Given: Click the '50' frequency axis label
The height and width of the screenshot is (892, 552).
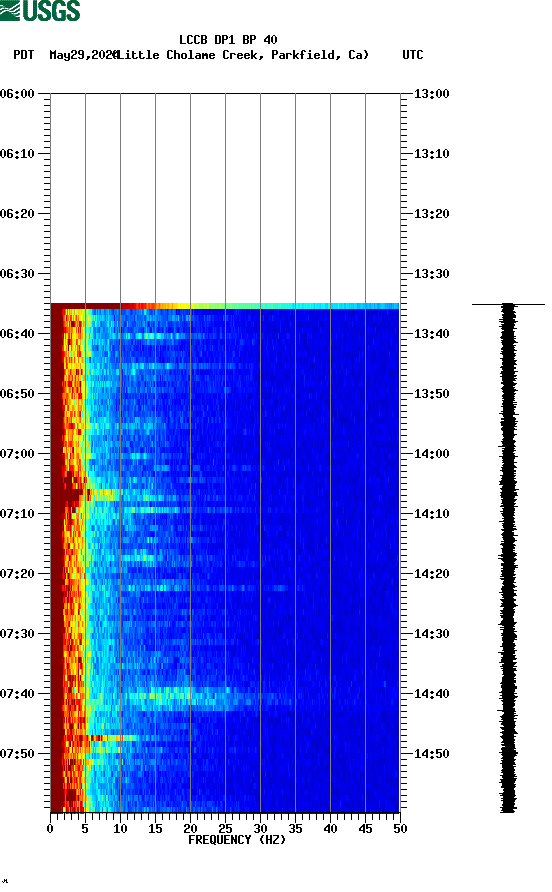Looking at the screenshot, I should click(400, 829).
